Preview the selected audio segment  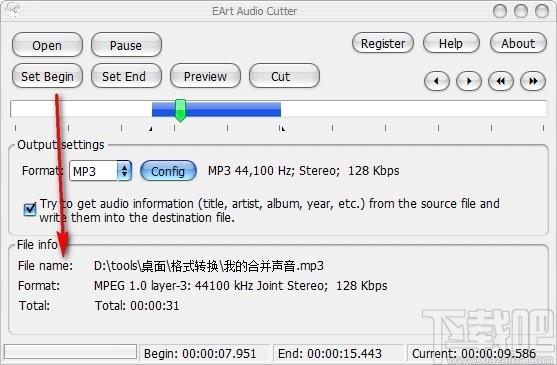click(x=205, y=76)
